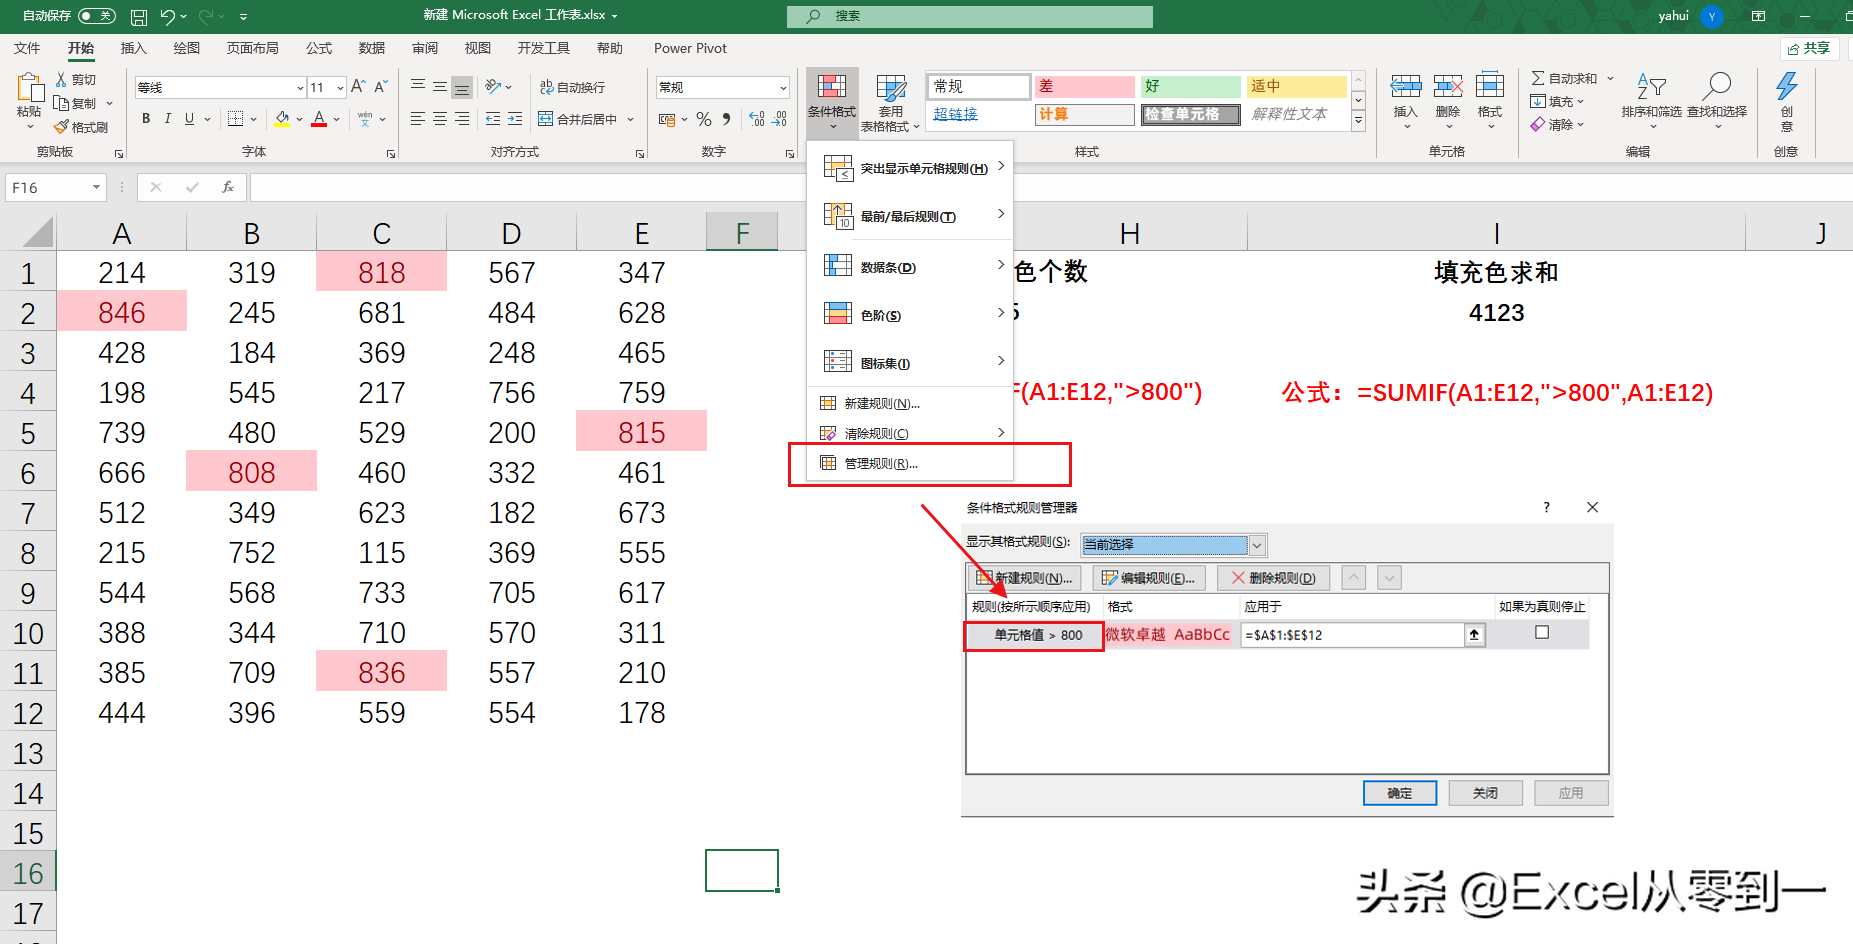Open the font size dropdown
The image size is (1853, 944).
coord(340,88)
